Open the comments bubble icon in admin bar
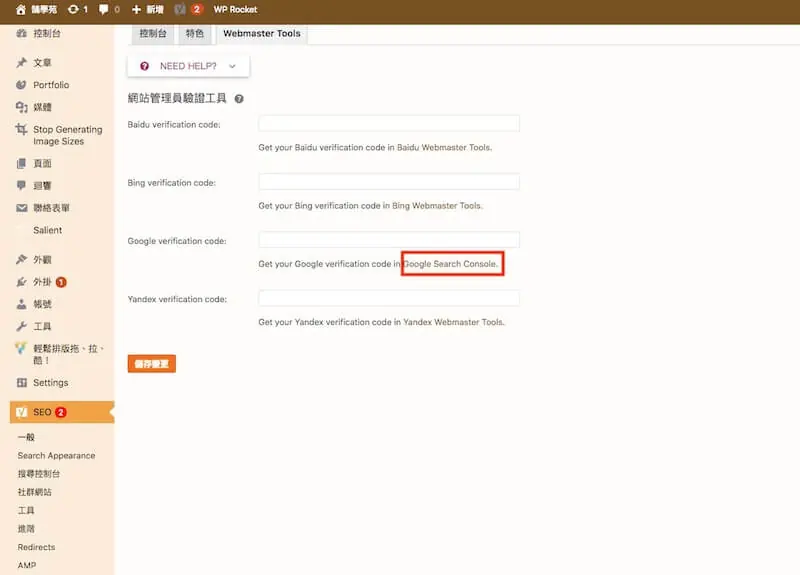This screenshot has width=800, height=575. pyautogui.click(x=104, y=9)
